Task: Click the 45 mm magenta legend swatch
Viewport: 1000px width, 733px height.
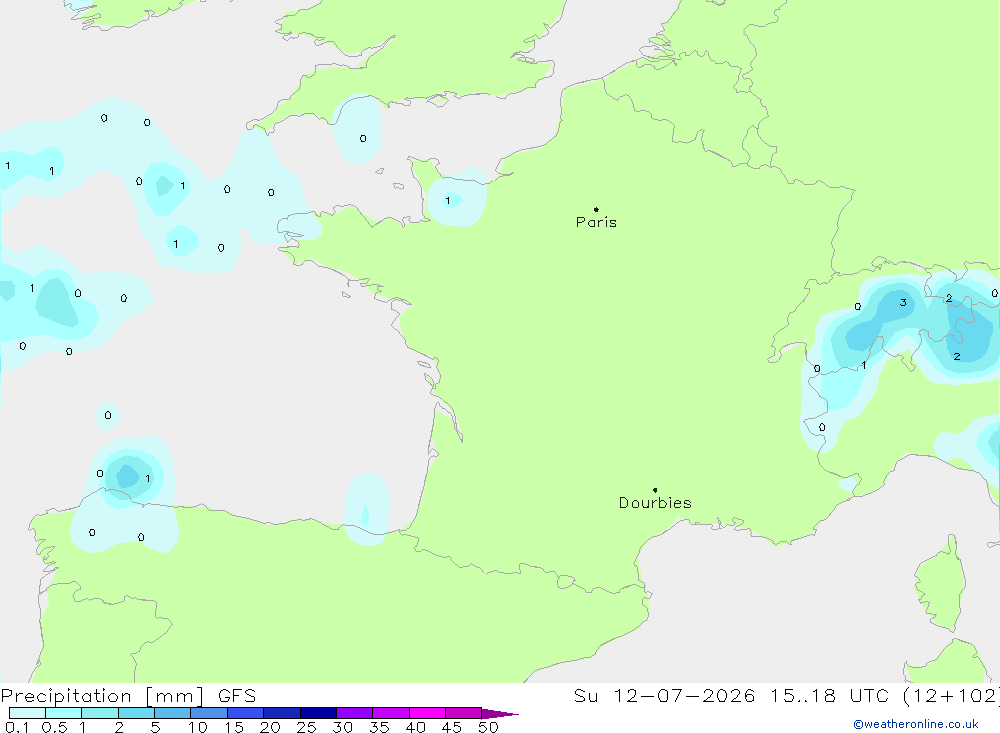Action: tap(463, 713)
